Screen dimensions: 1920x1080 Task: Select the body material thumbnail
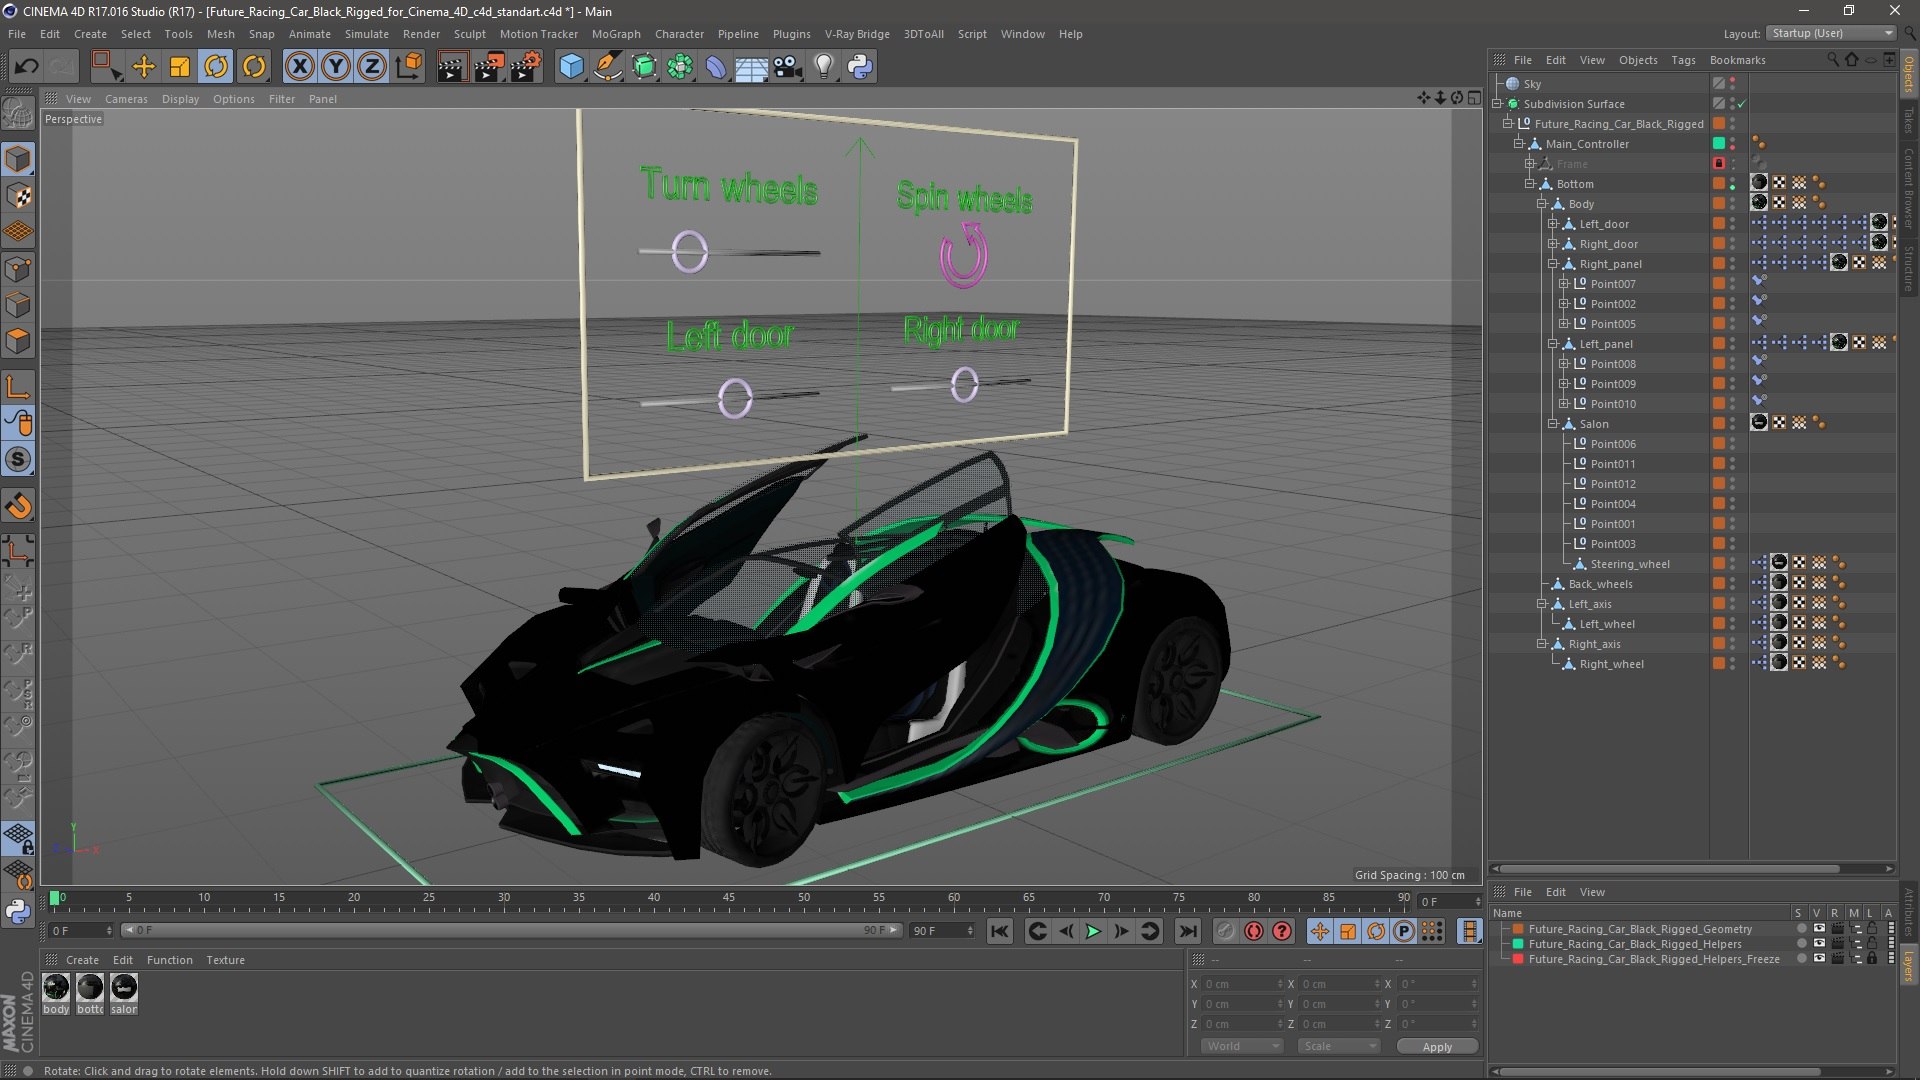(x=57, y=988)
